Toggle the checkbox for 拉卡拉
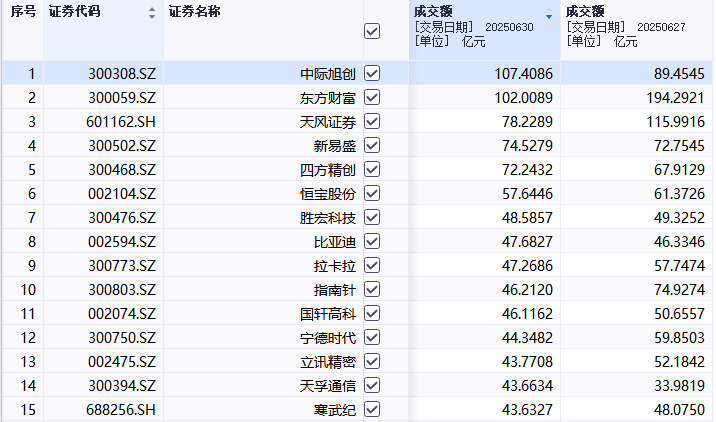This screenshot has width=716, height=422. tap(372, 265)
